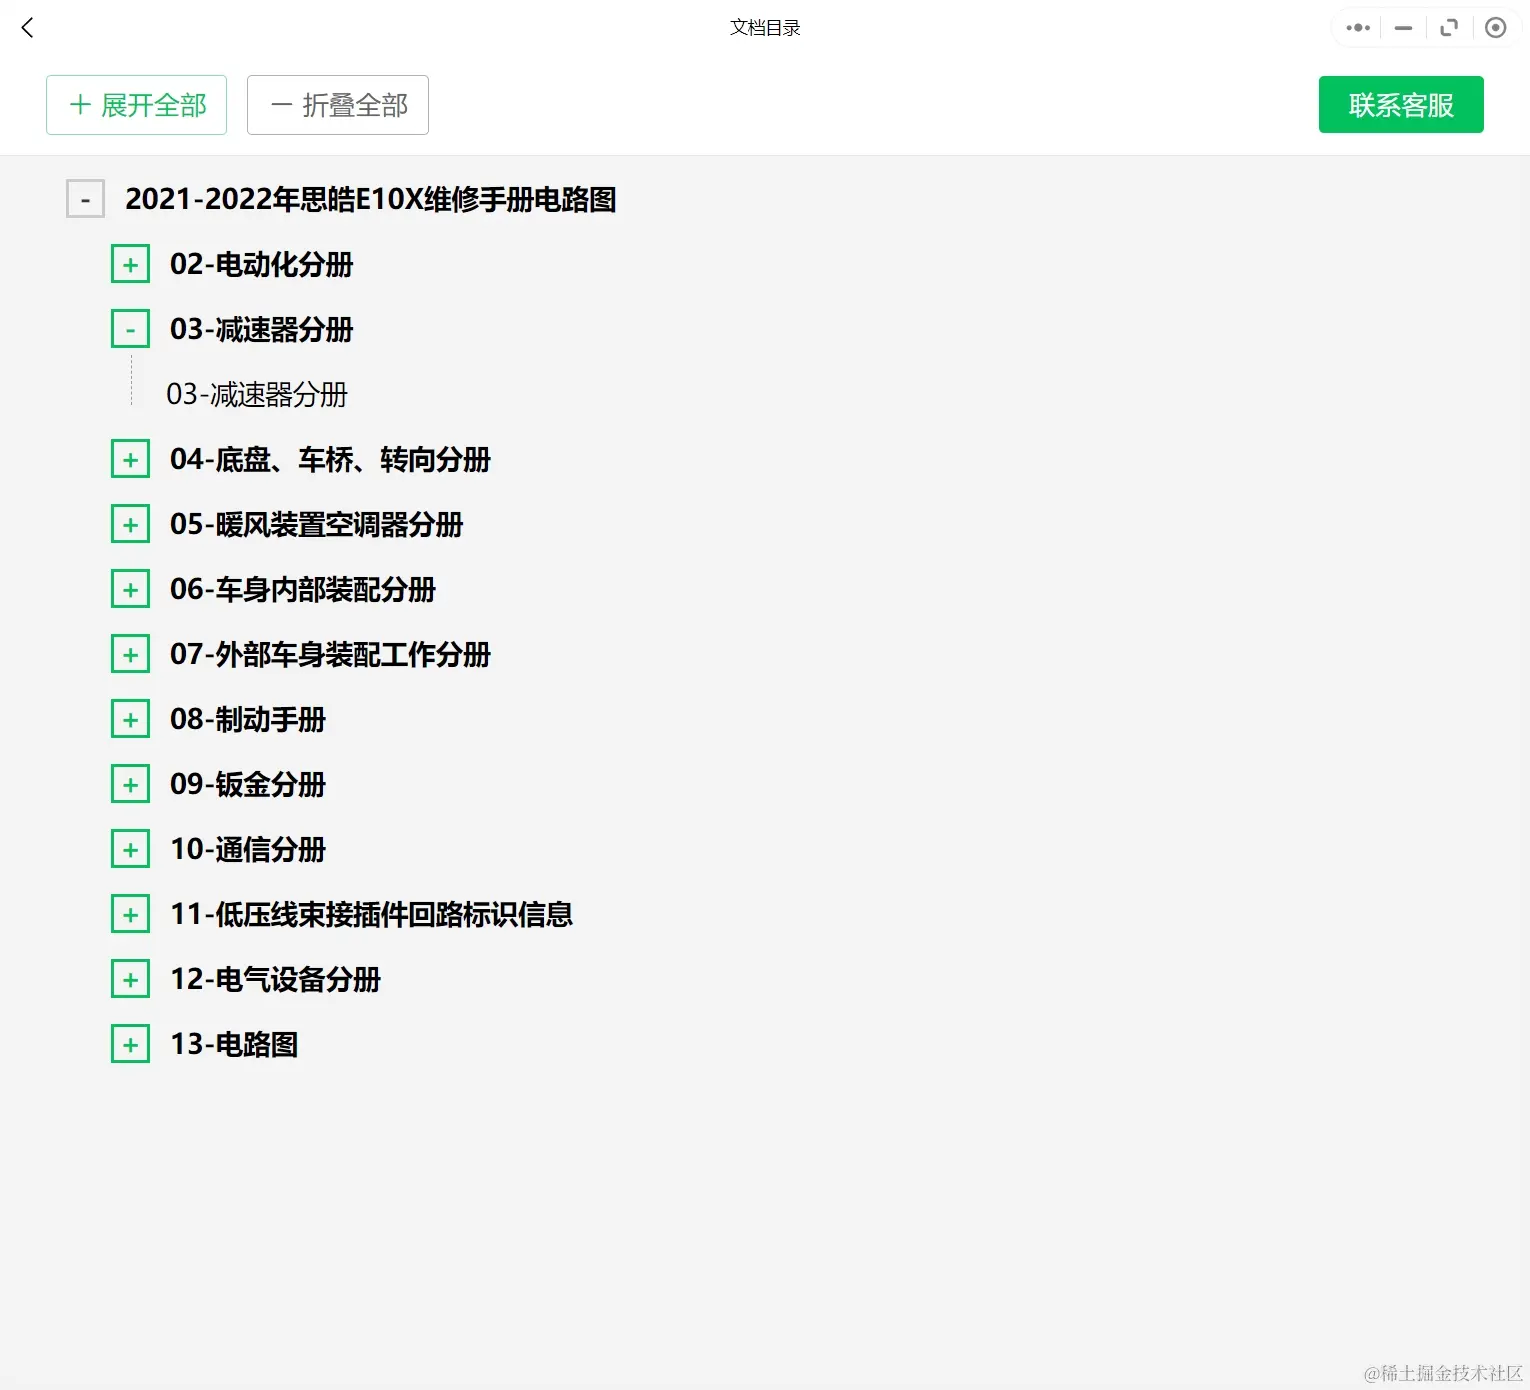The width and height of the screenshot is (1530, 1390).
Task: Select the 10-通信分册 chapter title
Action: tap(246, 848)
